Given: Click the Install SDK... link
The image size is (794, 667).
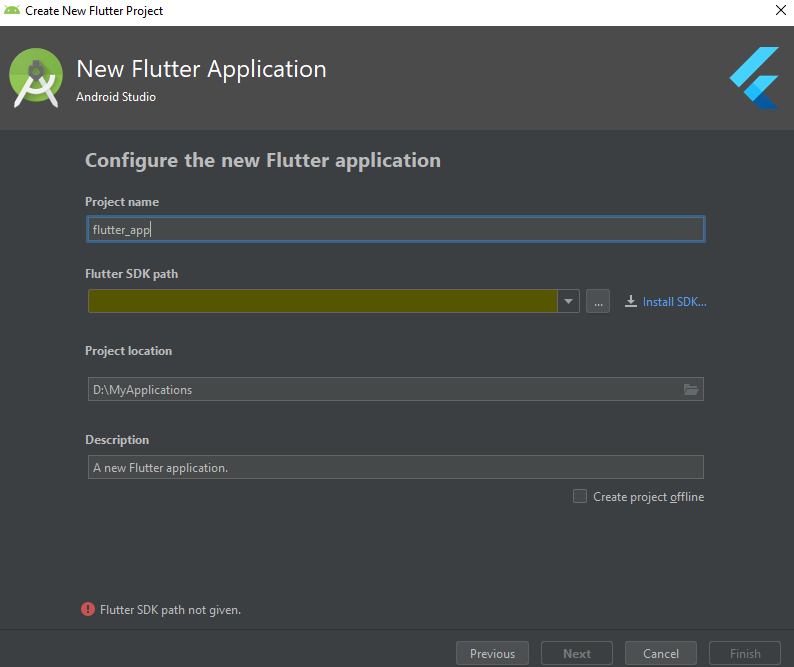Looking at the screenshot, I should [674, 302].
